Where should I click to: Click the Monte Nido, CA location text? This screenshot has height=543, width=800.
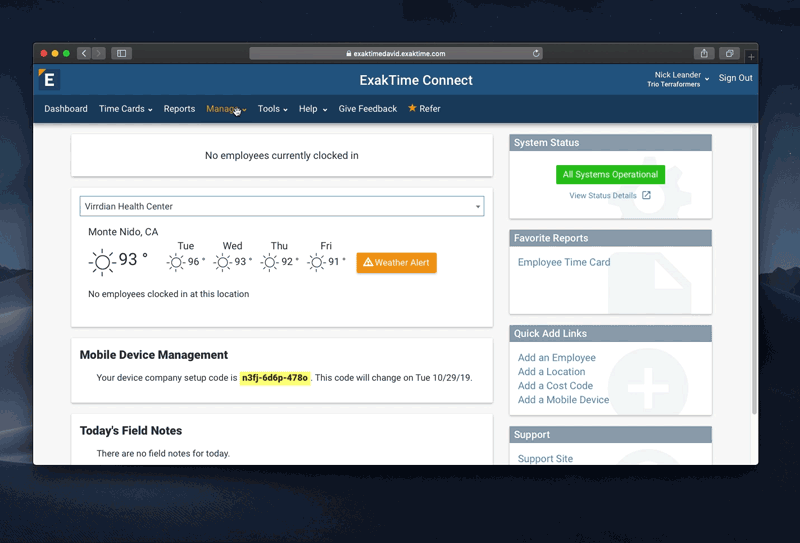(x=123, y=232)
